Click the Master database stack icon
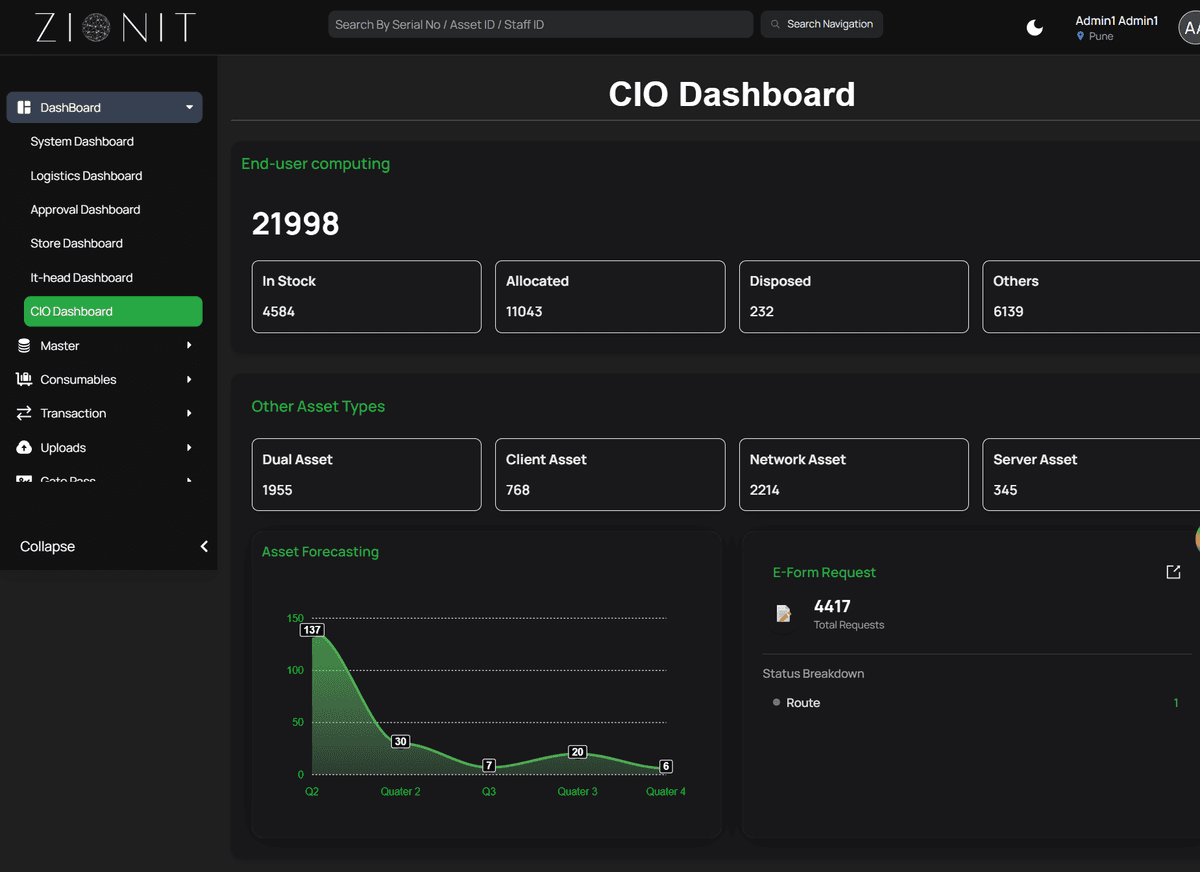This screenshot has height=872, width=1200. 24,346
